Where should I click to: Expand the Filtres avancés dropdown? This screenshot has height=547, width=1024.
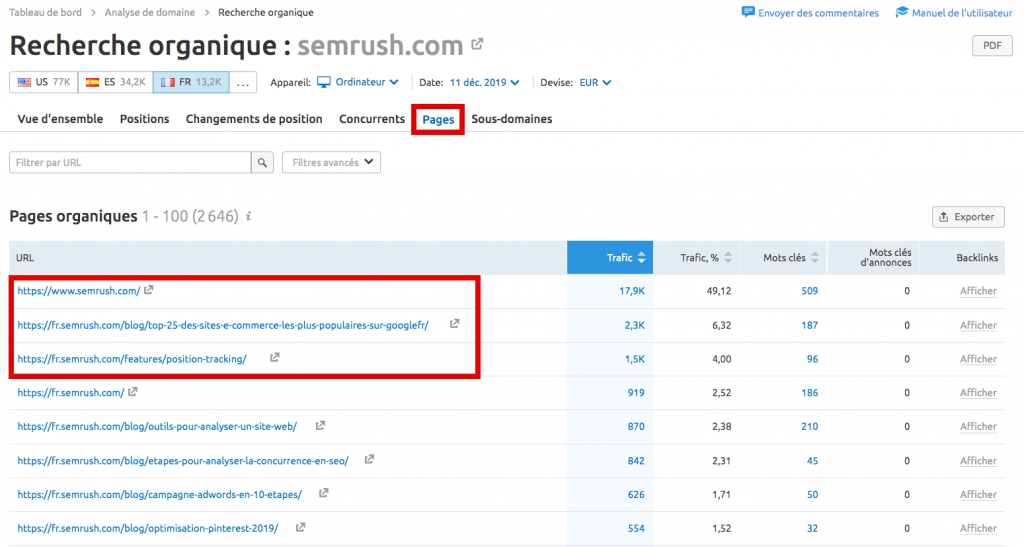pyautogui.click(x=331, y=163)
